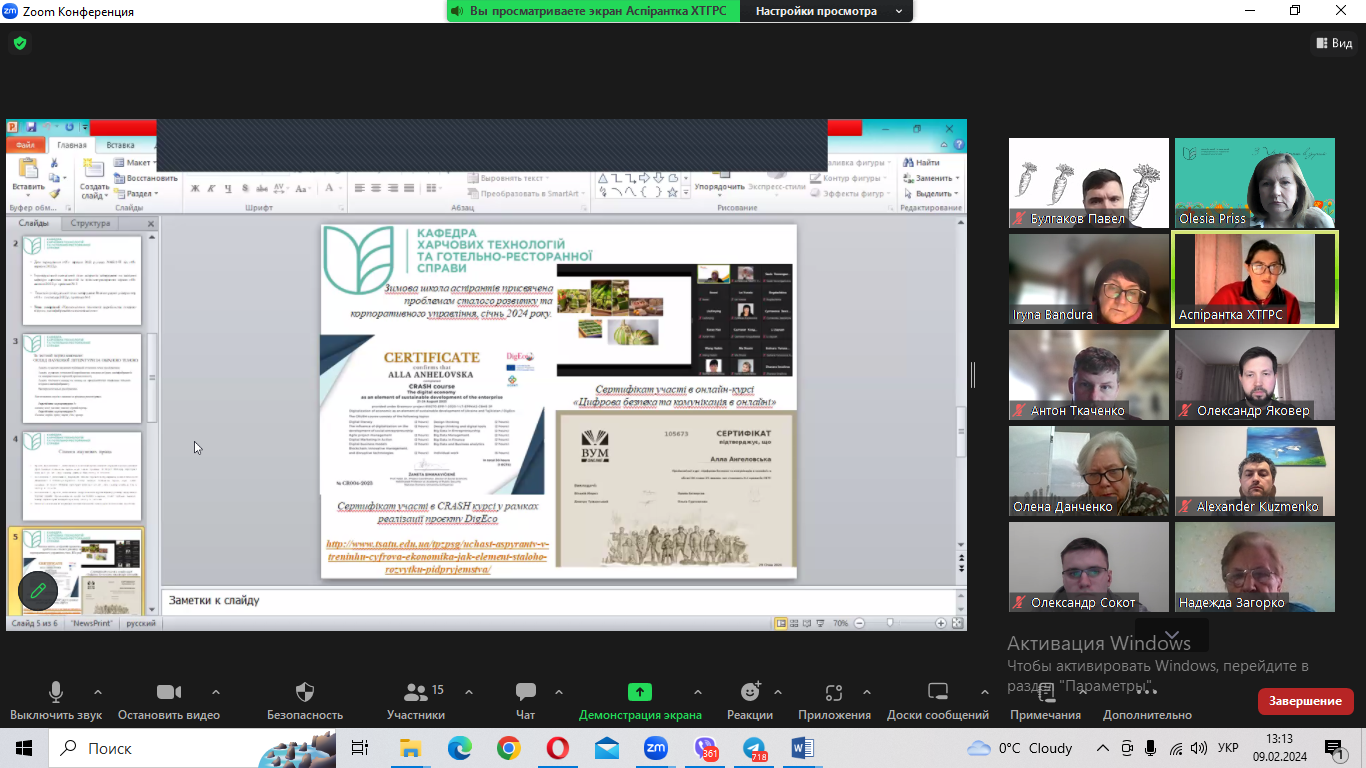
Task: Open the Layout (Макет) dropdown
Action: point(135,163)
